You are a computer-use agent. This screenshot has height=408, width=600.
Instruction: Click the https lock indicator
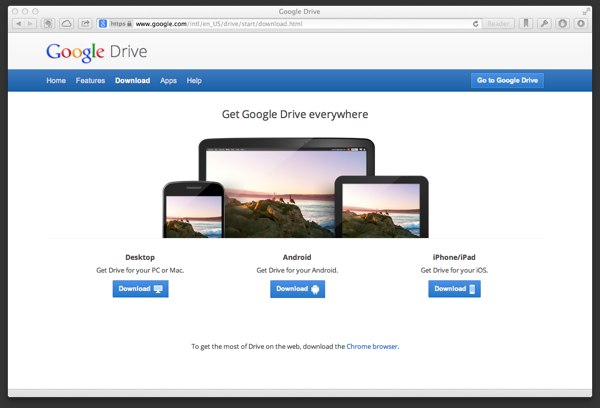pos(121,24)
